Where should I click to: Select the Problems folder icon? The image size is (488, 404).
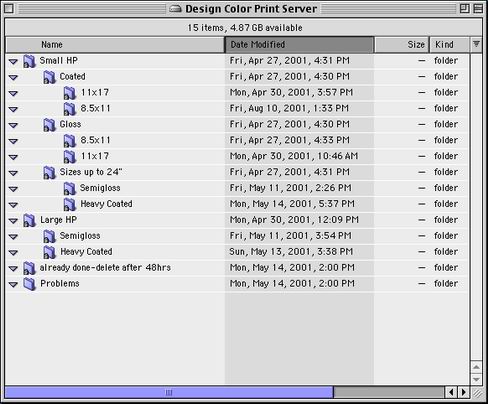[x=29, y=284]
